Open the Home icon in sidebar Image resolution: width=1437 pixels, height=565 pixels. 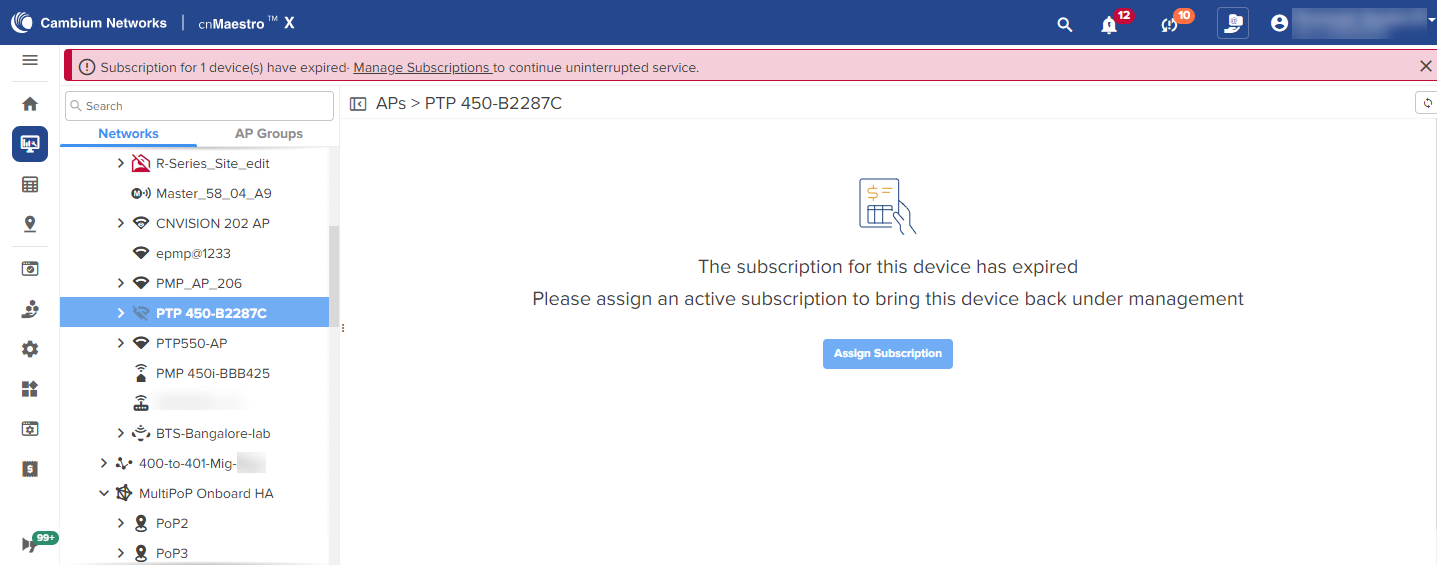pos(30,104)
